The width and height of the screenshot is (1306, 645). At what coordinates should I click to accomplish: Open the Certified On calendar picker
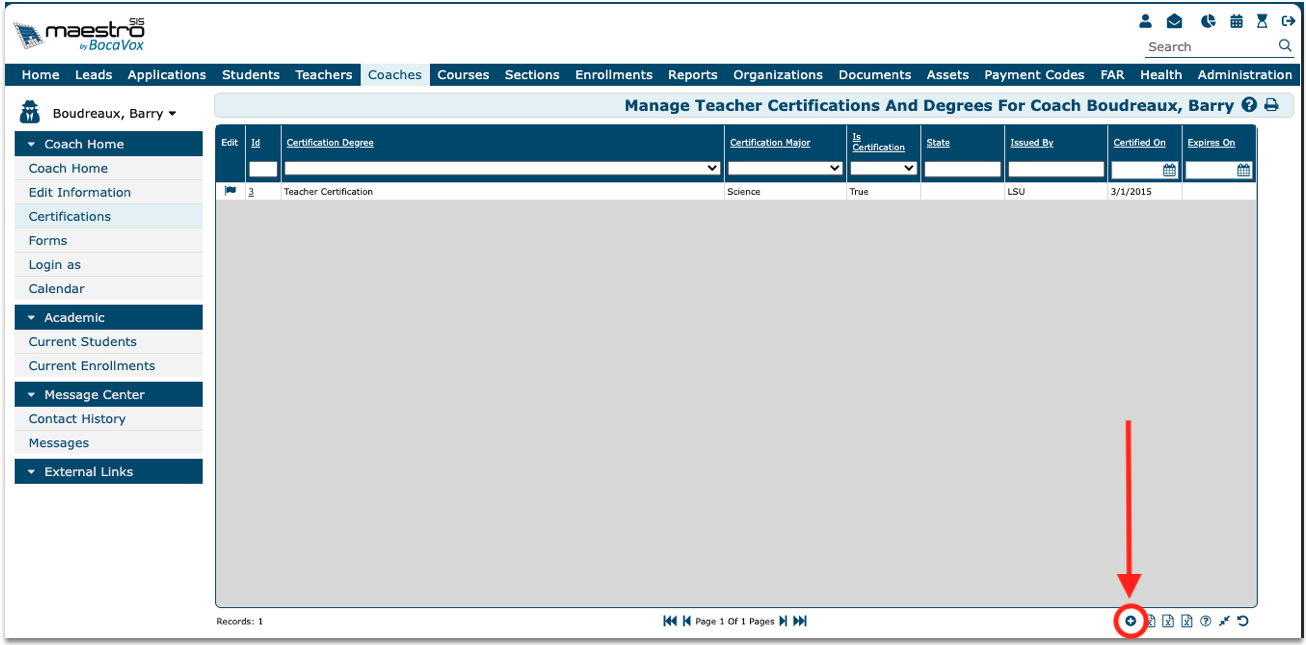tap(1168, 170)
